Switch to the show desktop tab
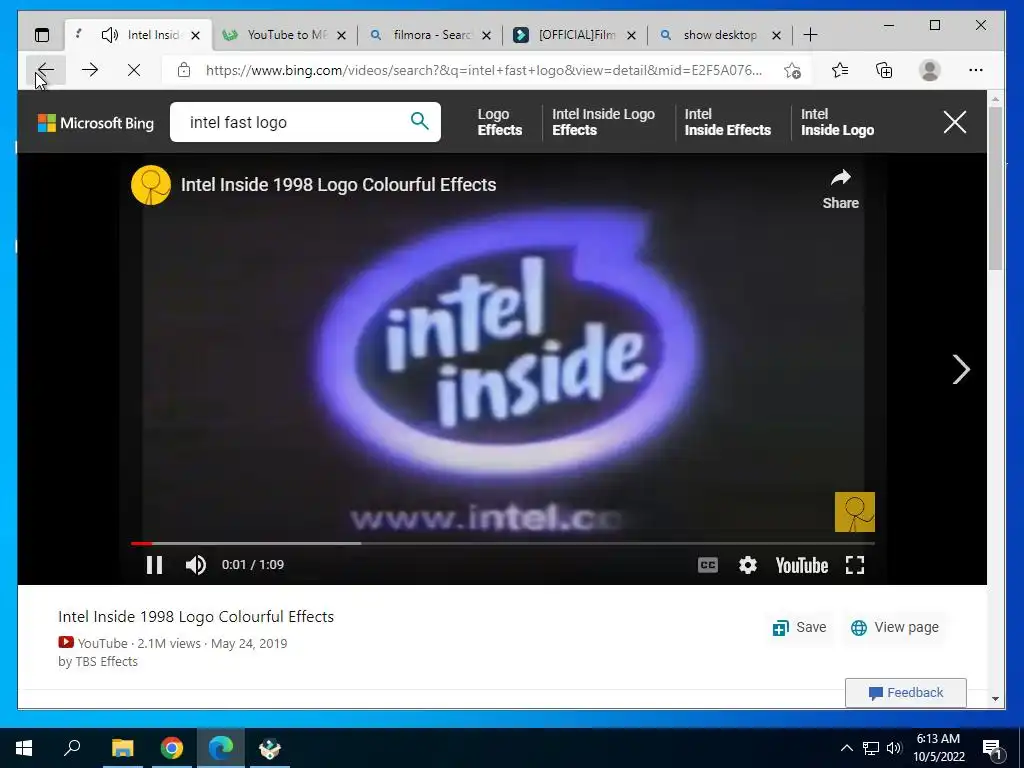 point(721,35)
